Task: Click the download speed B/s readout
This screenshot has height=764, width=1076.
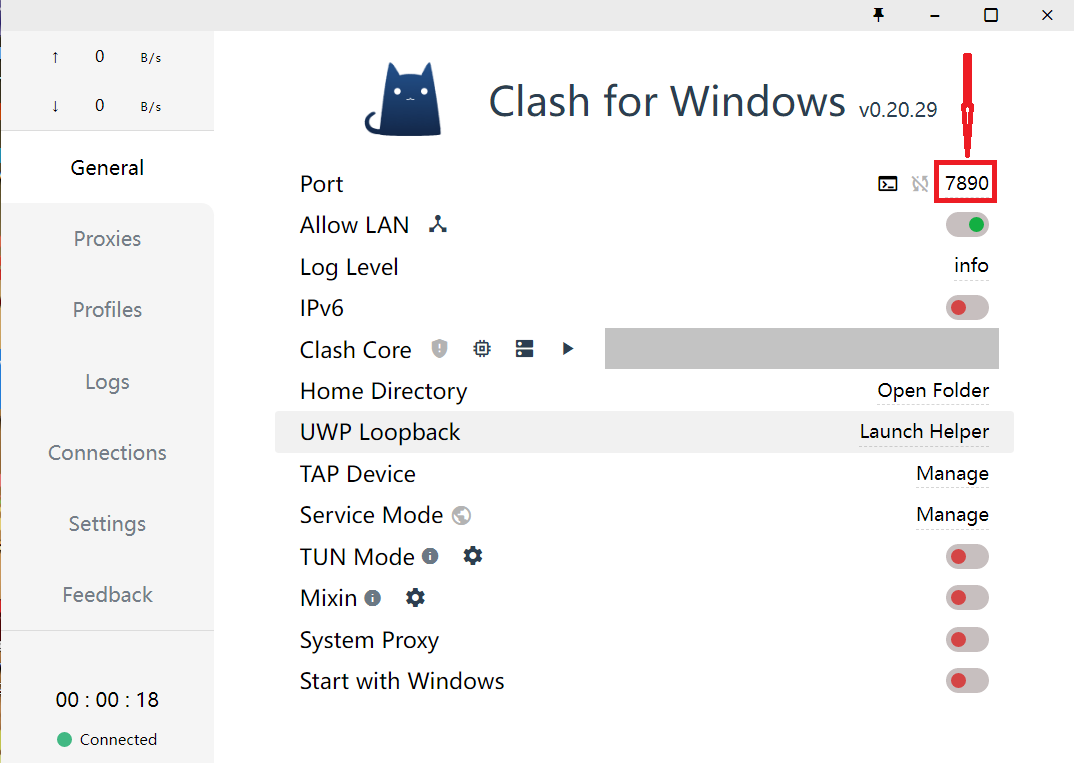Action: (x=150, y=106)
